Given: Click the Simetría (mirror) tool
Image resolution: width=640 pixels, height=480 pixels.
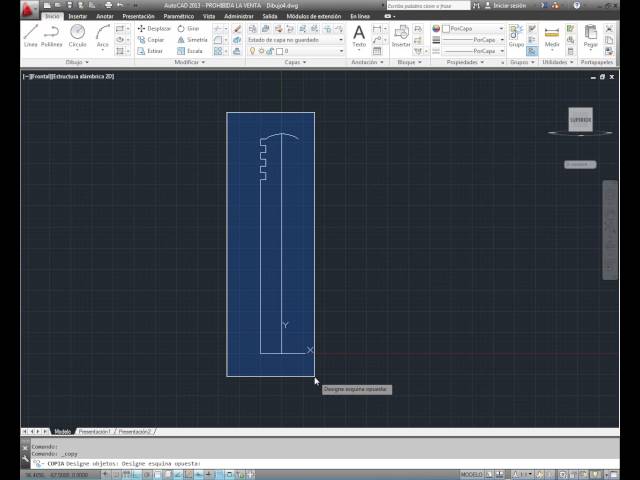Looking at the screenshot, I should pyautogui.click(x=192, y=40).
